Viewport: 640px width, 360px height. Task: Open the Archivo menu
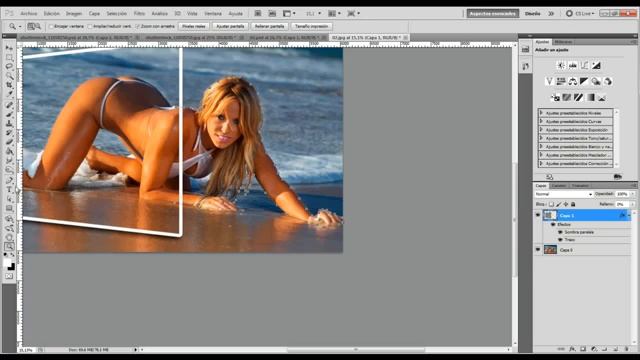pyautogui.click(x=29, y=13)
